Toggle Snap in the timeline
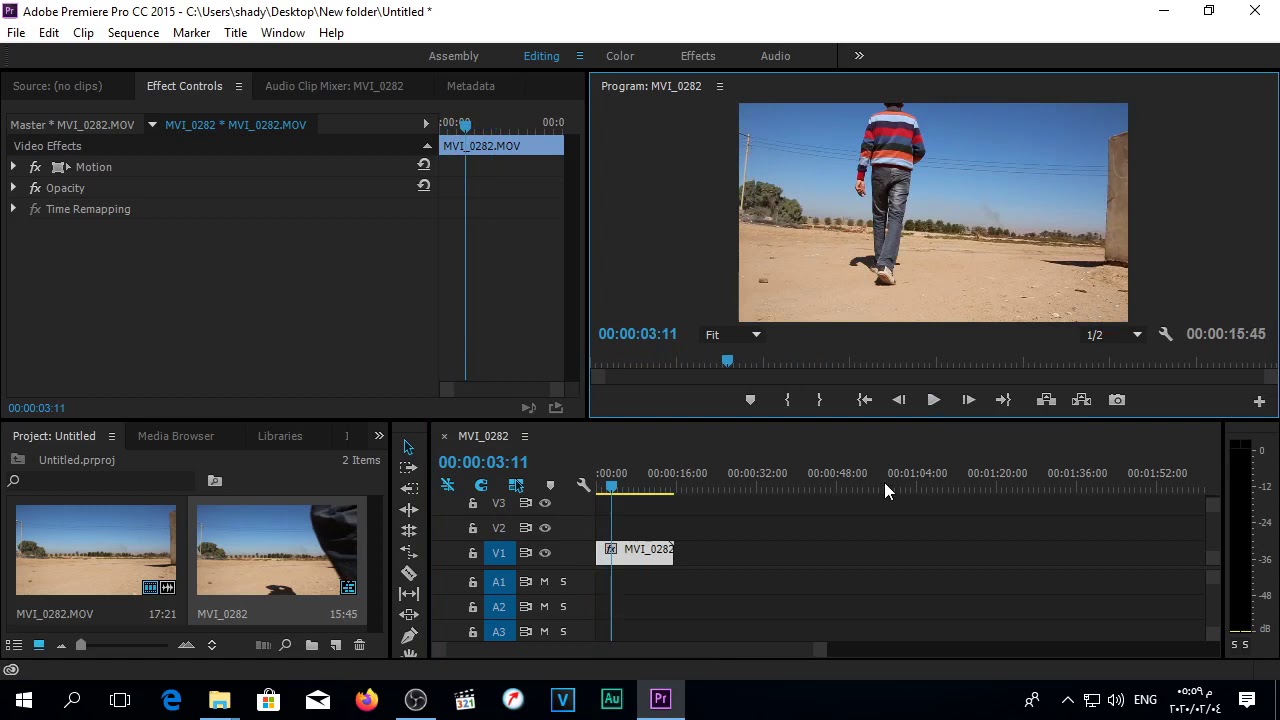This screenshot has width=1280, height=720. [x=481, y=485]
